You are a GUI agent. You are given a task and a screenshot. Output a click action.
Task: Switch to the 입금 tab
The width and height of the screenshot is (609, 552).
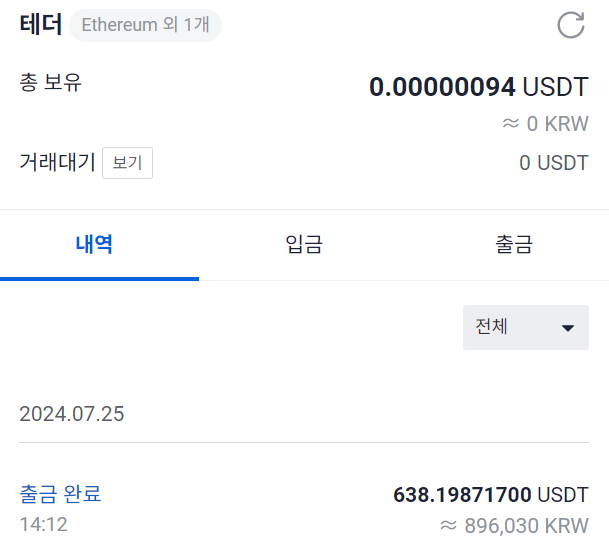pos(304,245)
